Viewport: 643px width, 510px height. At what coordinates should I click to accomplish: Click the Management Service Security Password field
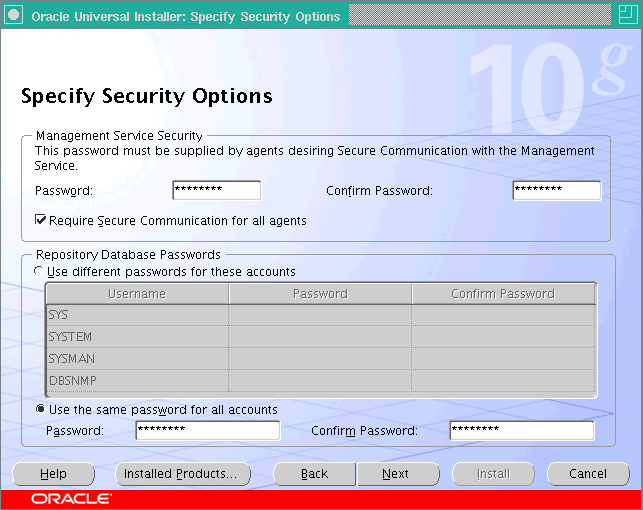coord(216,190)
